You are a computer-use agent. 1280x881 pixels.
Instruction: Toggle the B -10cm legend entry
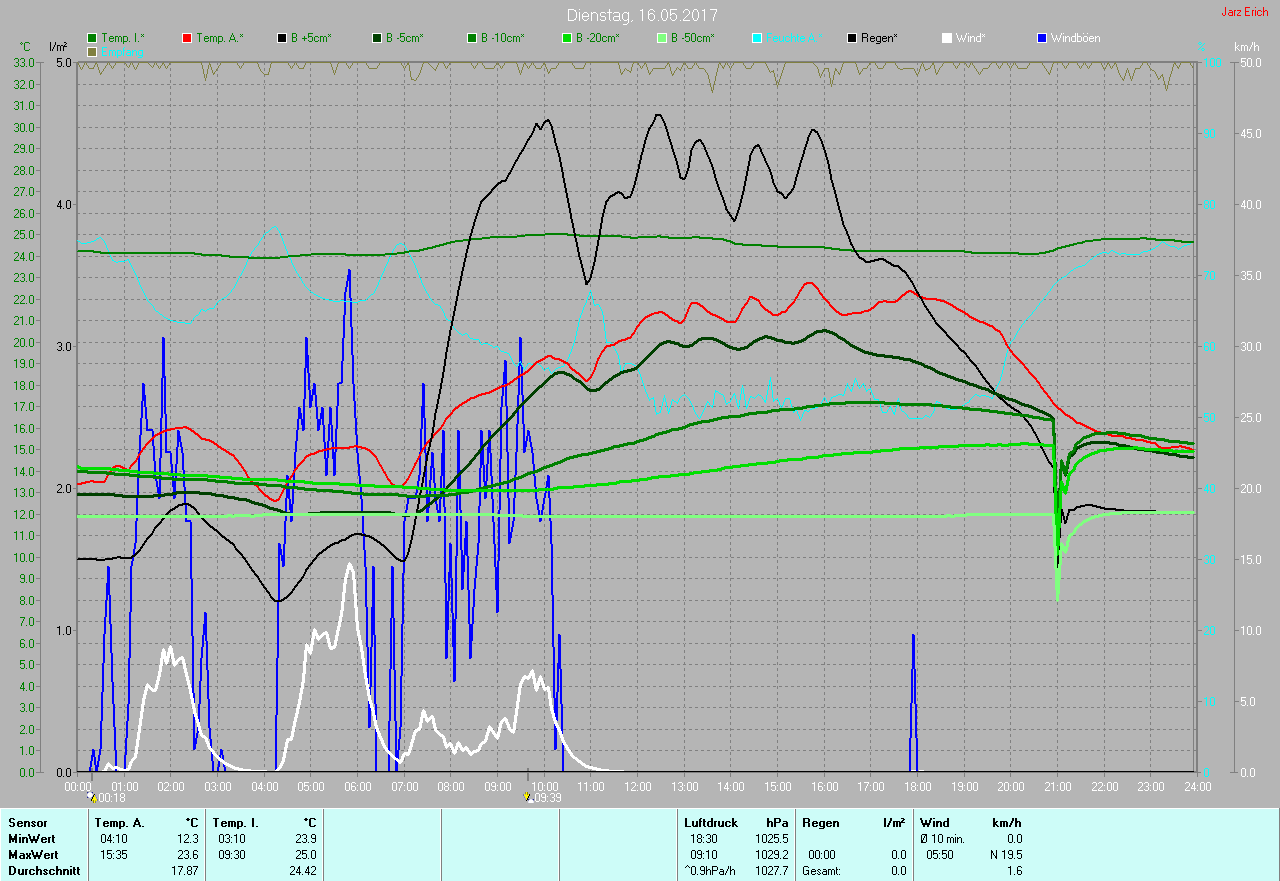click(x=495, y=38)
